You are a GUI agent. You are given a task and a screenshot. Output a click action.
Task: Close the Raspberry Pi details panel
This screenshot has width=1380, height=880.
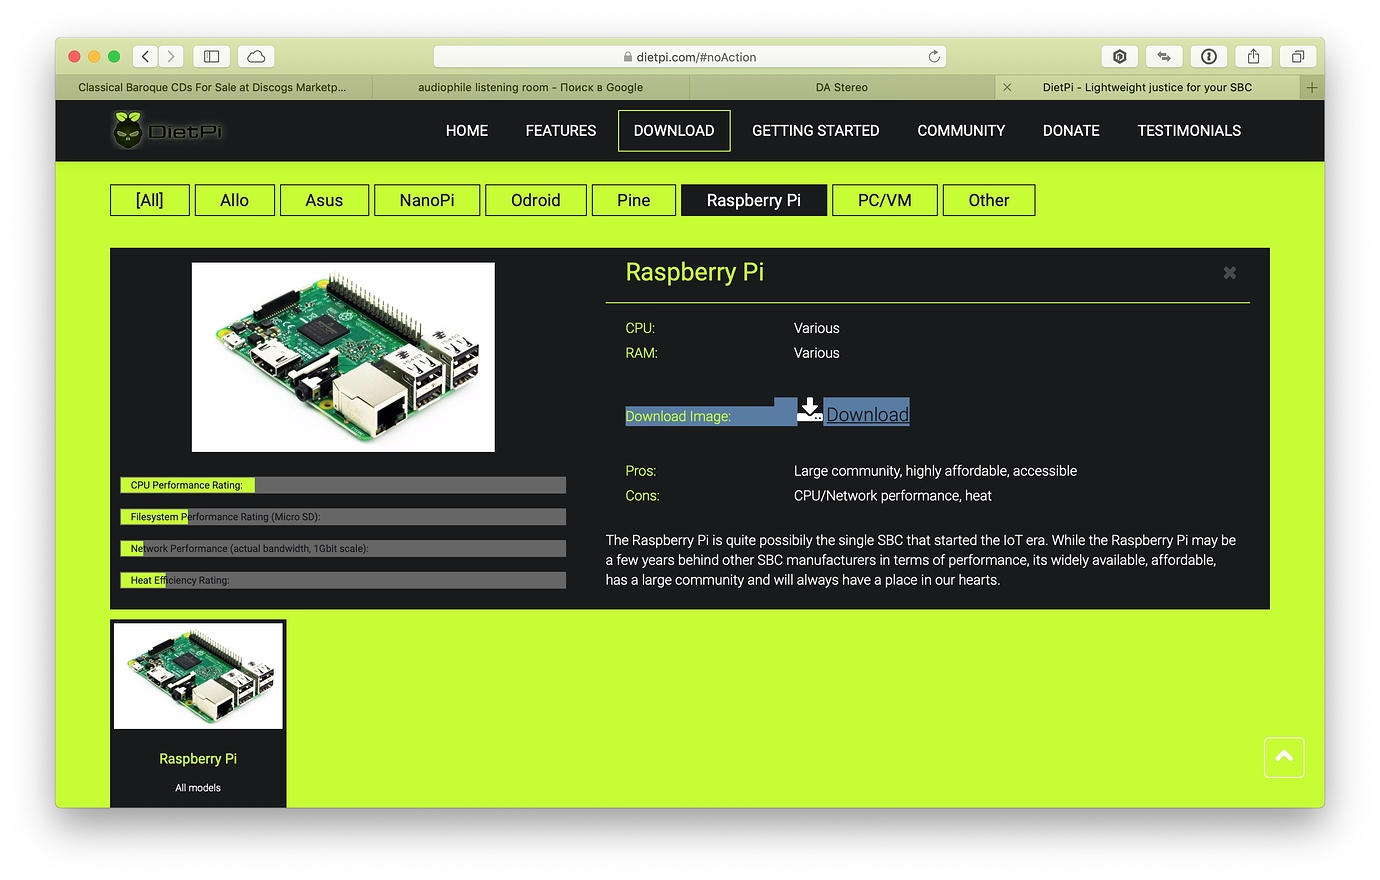click(1230, 273)
